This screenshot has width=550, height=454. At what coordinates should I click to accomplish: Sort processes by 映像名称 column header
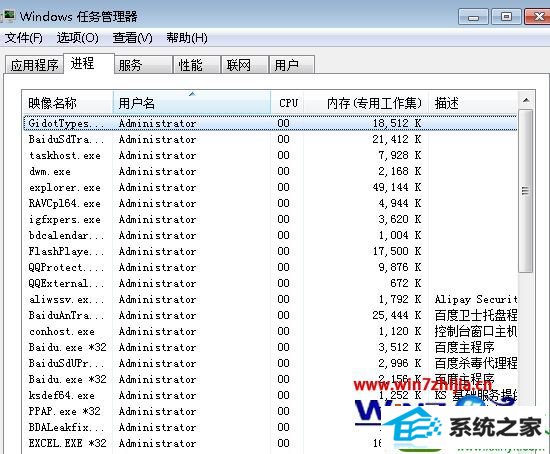(x=68, y=103)
